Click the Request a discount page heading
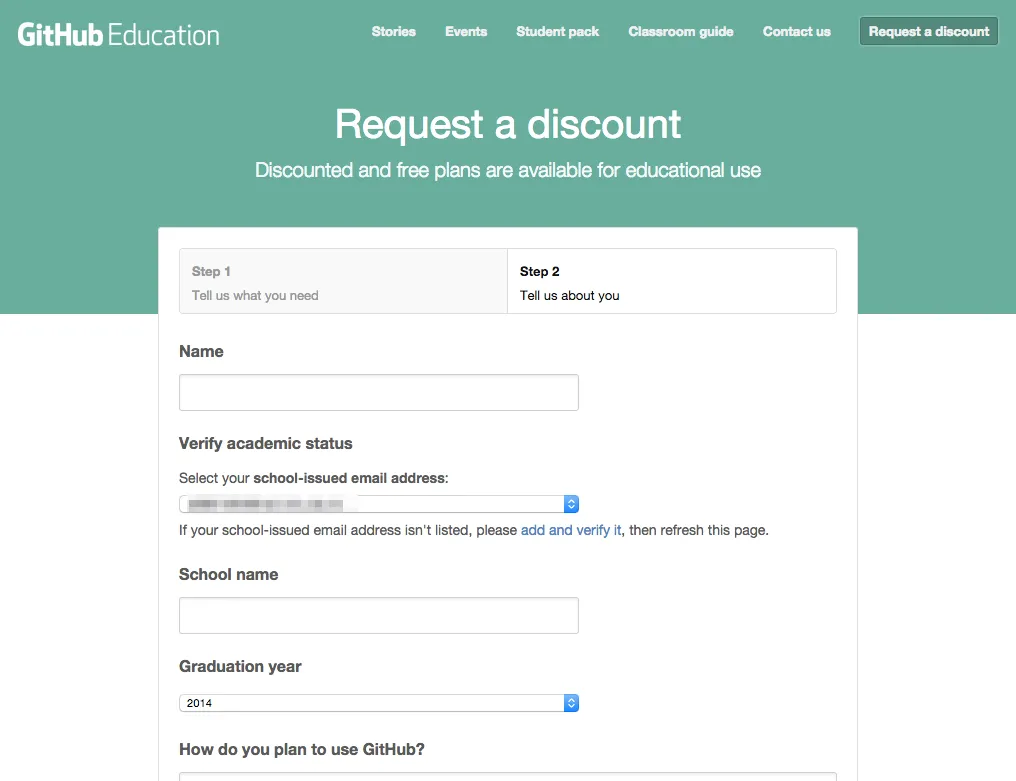Screen dimensions: 1016x781 pos(507,124)
